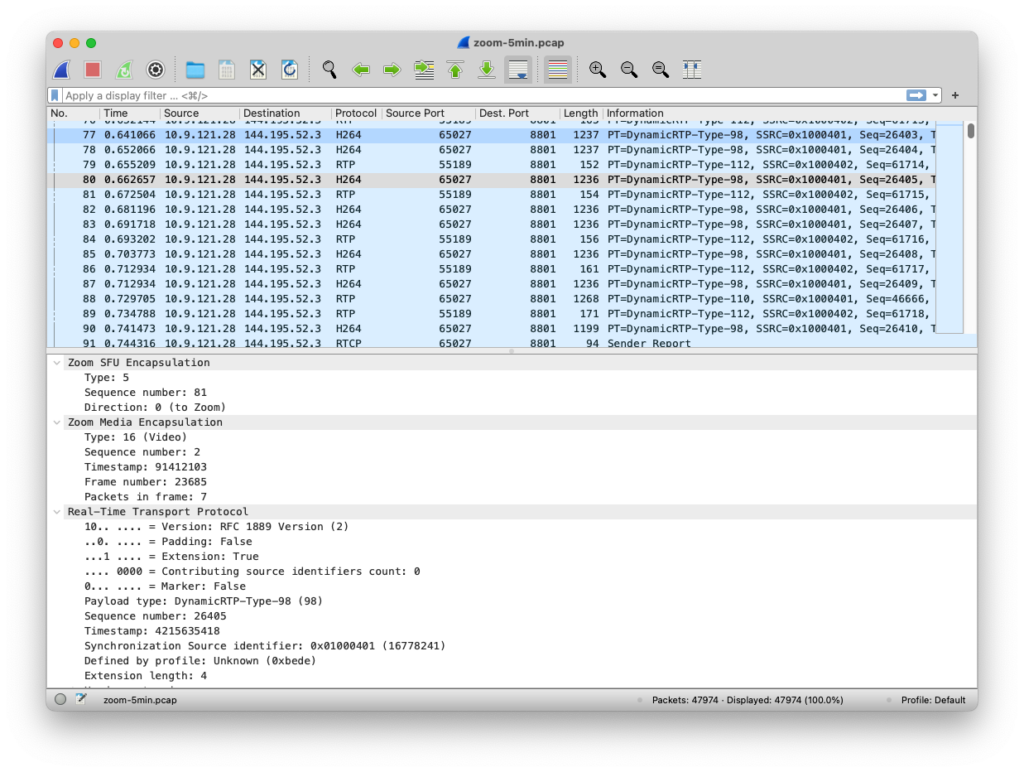Find a packet with magnifier icon

tap(329, 69)
